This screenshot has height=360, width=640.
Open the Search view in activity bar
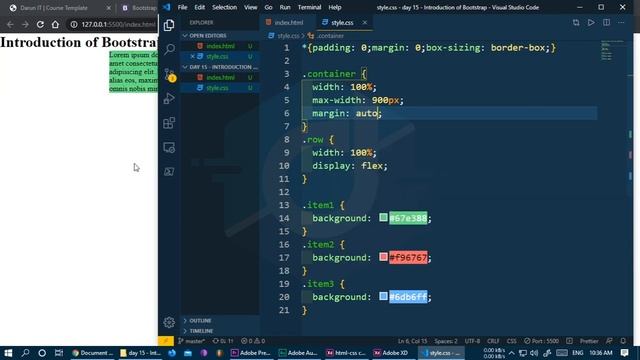point(169,49)
